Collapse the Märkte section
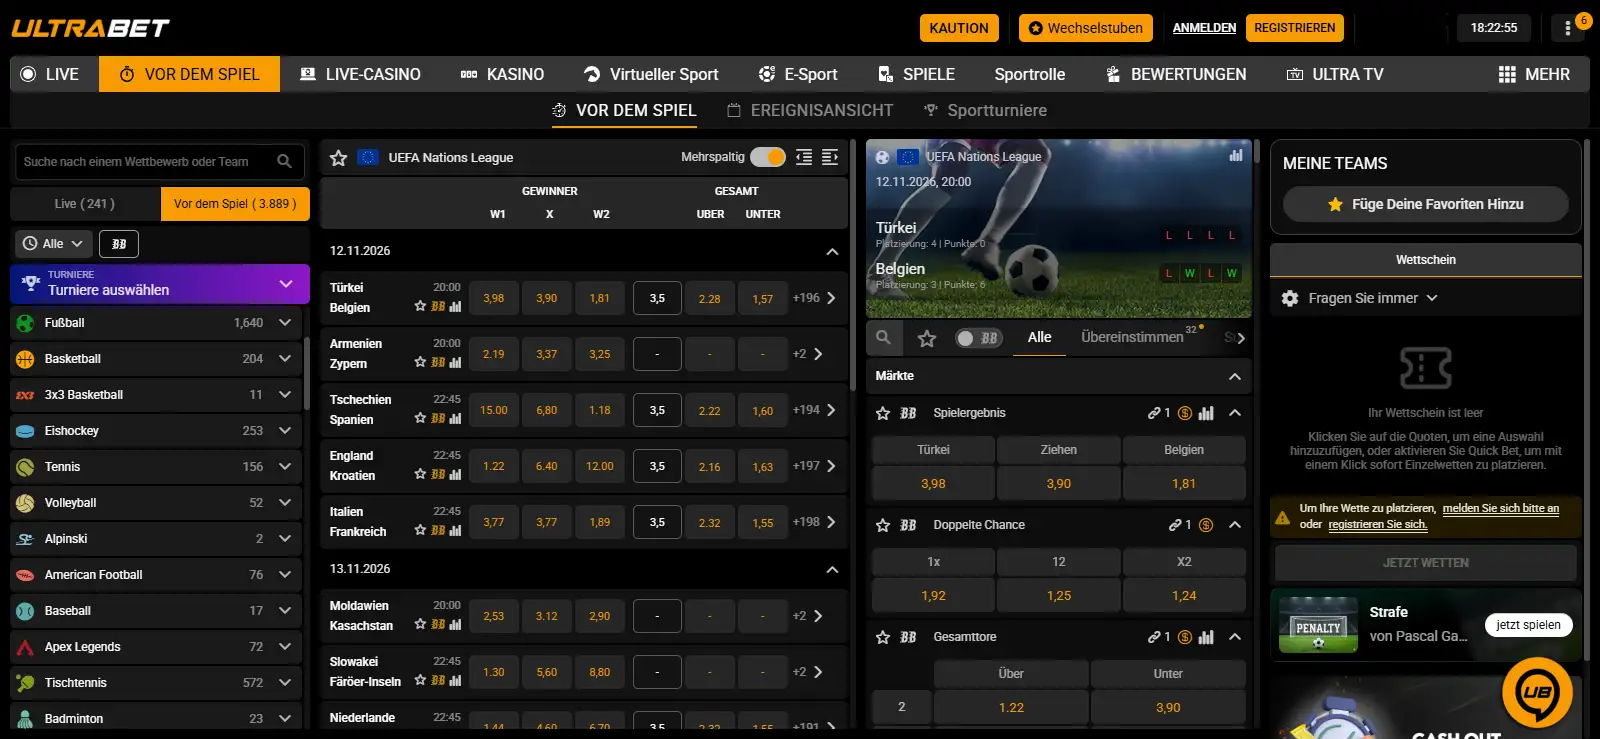 pyautogui.click(x=1235, y=376)
